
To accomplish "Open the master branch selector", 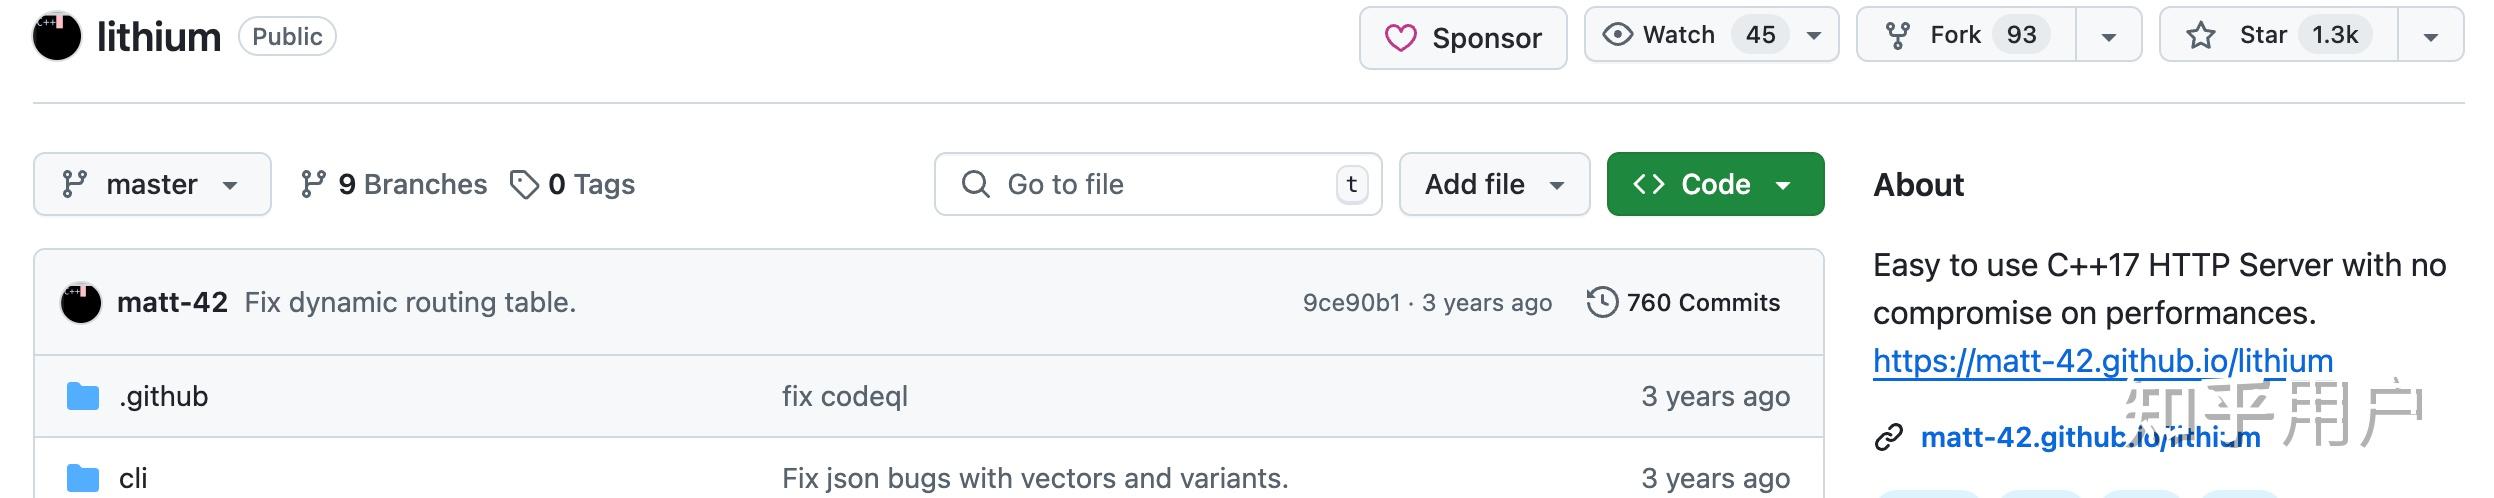I will click(x=152, y=184).
